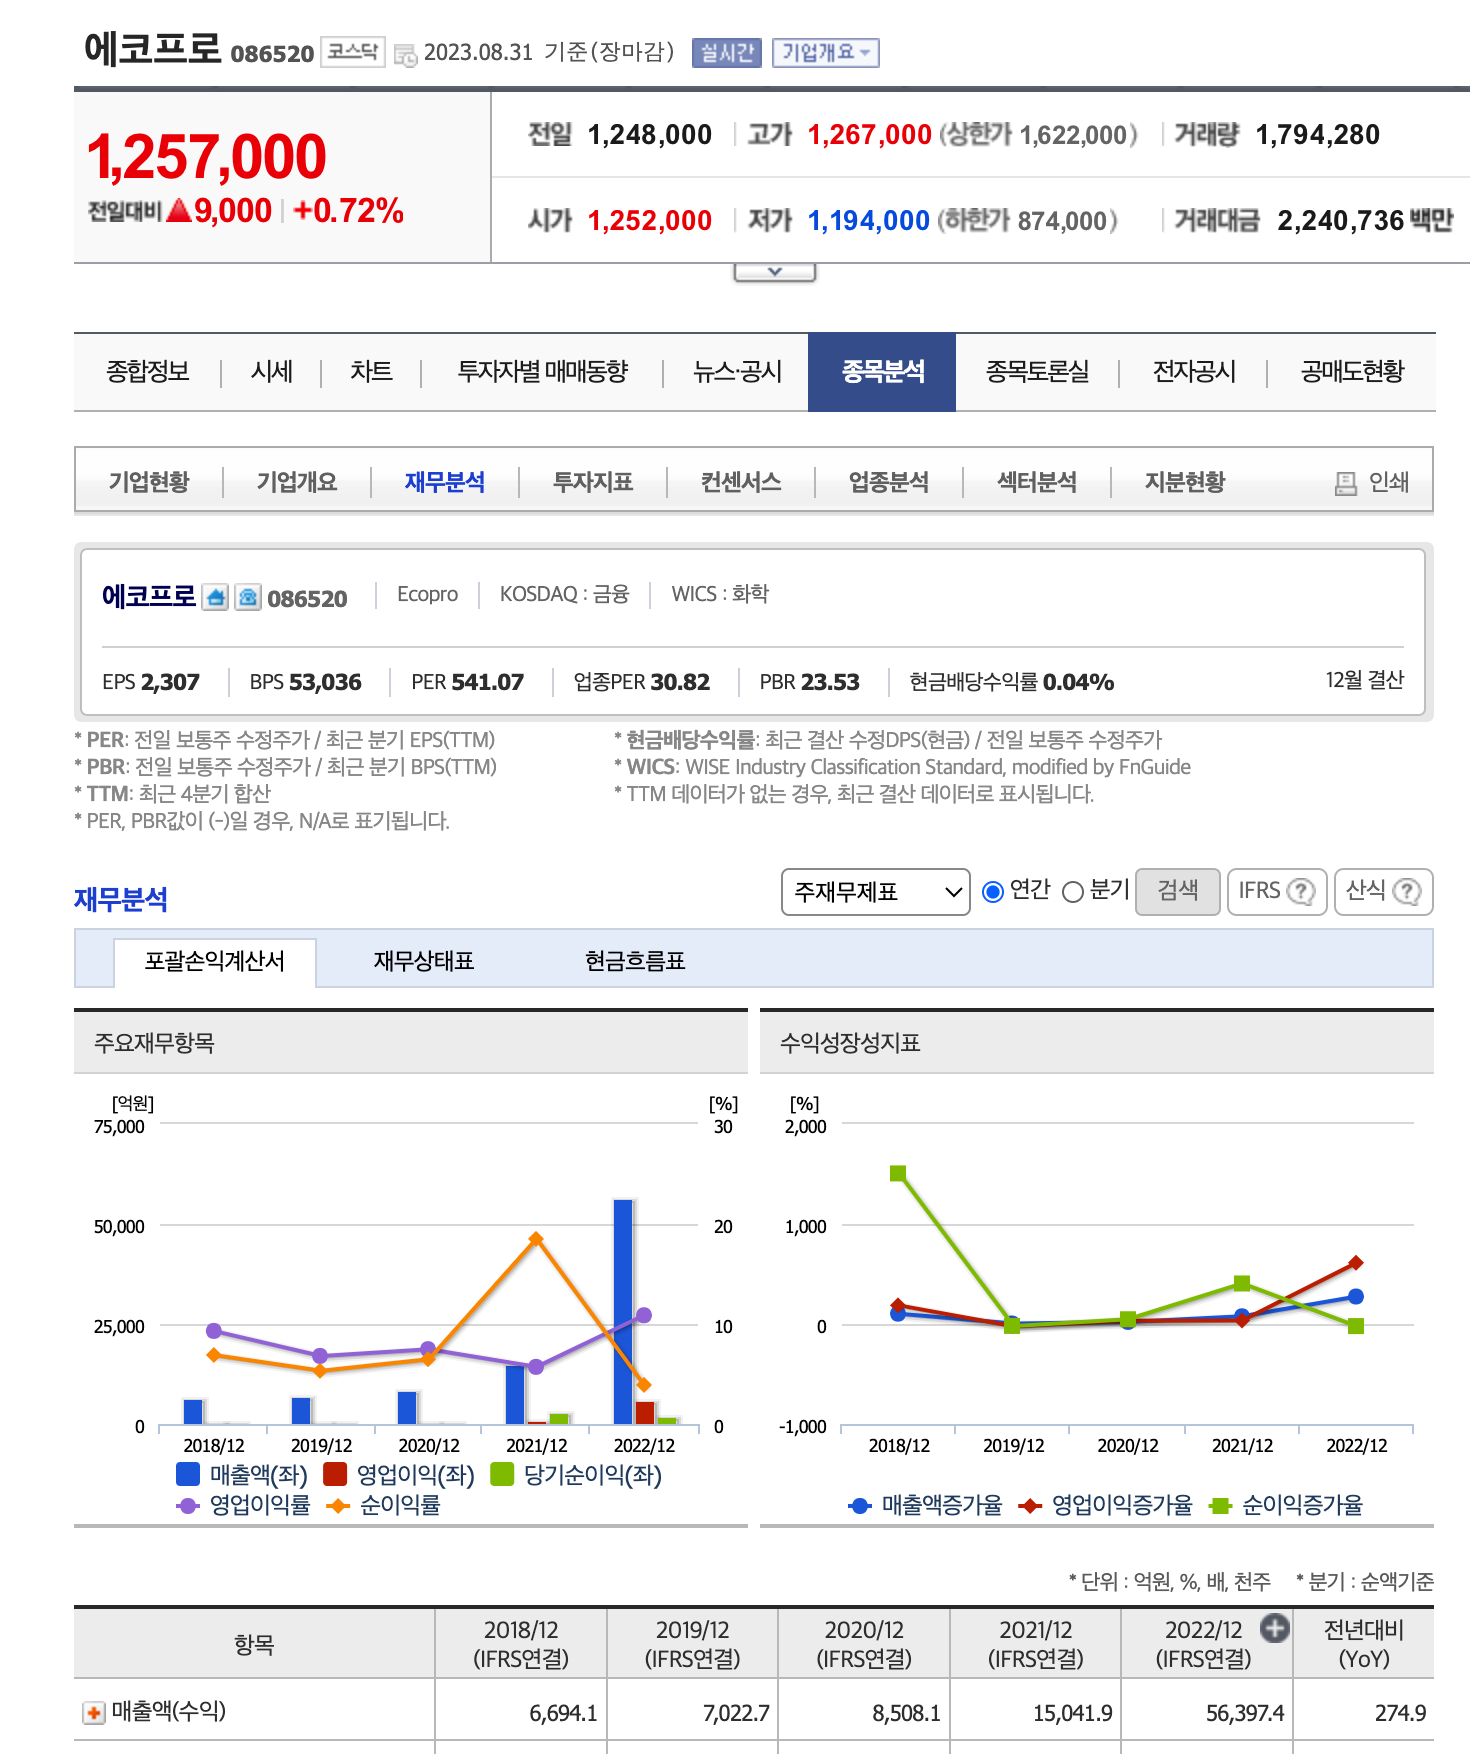
Task: Click the 2022/12 blue 매출액 bar
Action: tap(623, 1312)
